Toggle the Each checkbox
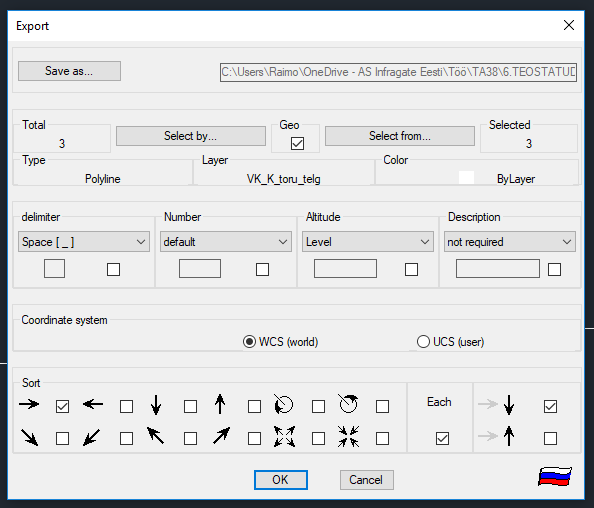Image resolution: width=594 pixels, height=508 pixels. [442, 439]
